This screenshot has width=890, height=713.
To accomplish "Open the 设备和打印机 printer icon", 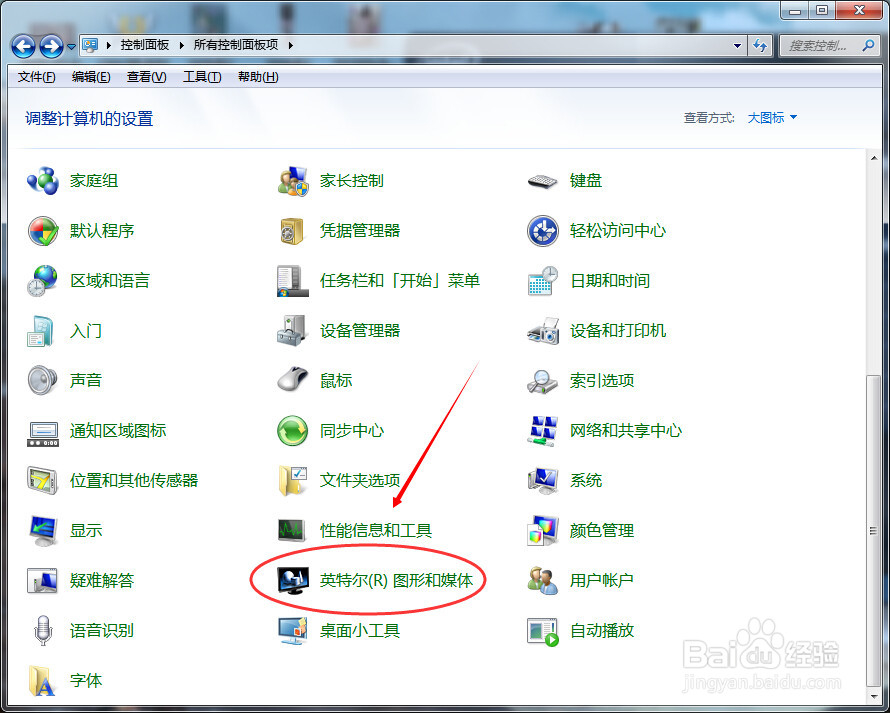I will (543, 331).
